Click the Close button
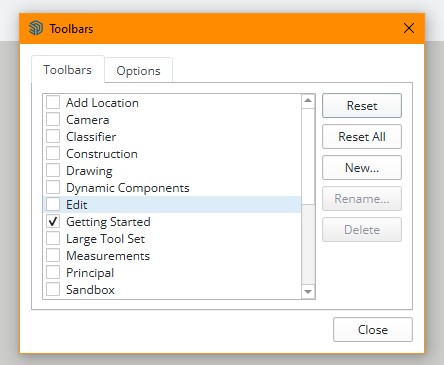This screenshot has height=365, width=444. point(373,329)
